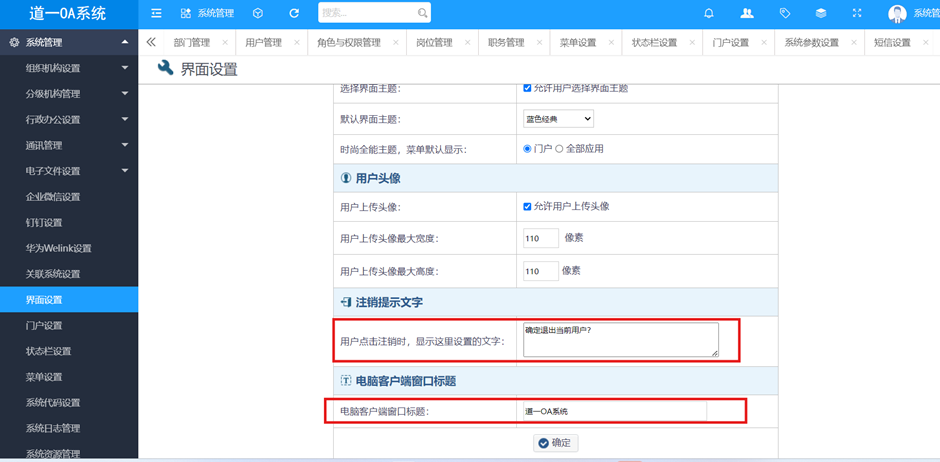Expand 通讯管理 sidebar submenu
The image size is (940, 462).
(x=125, y=145)
